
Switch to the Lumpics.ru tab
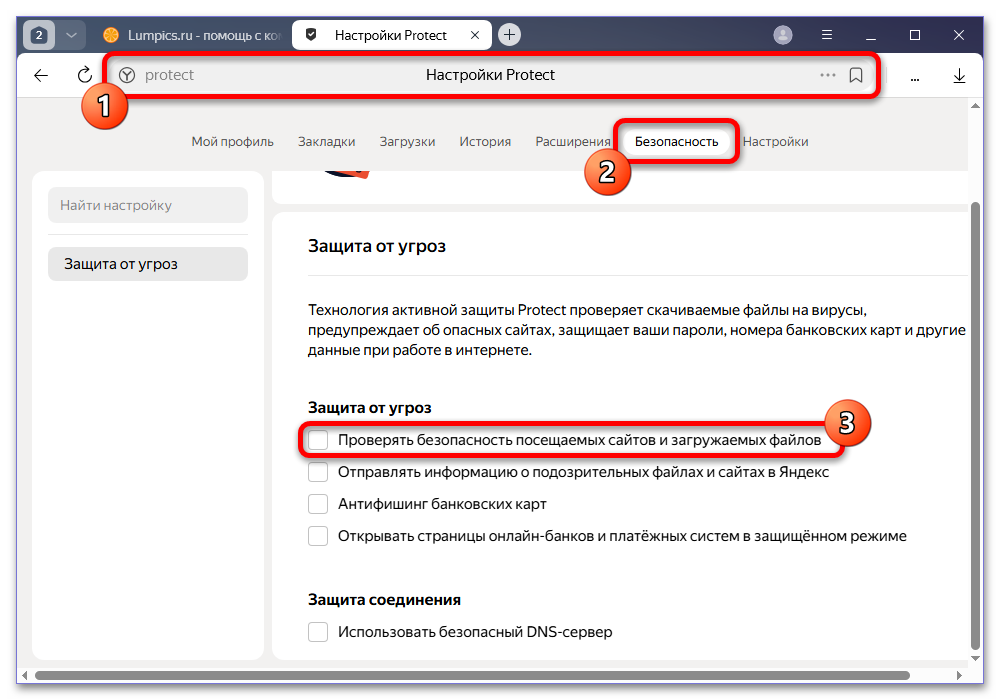point(191,35)
